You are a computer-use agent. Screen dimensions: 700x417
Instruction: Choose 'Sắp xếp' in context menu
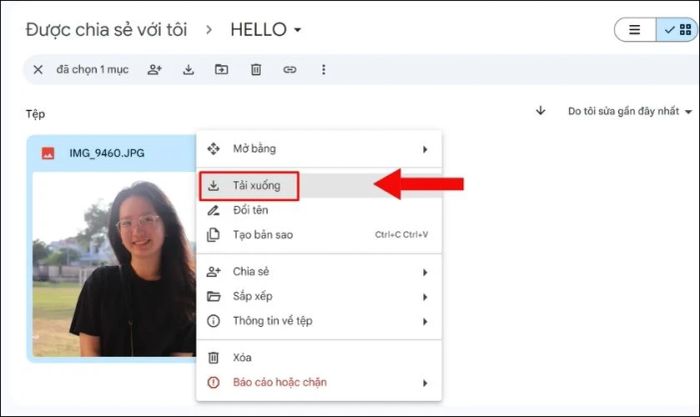pos(319,296)
